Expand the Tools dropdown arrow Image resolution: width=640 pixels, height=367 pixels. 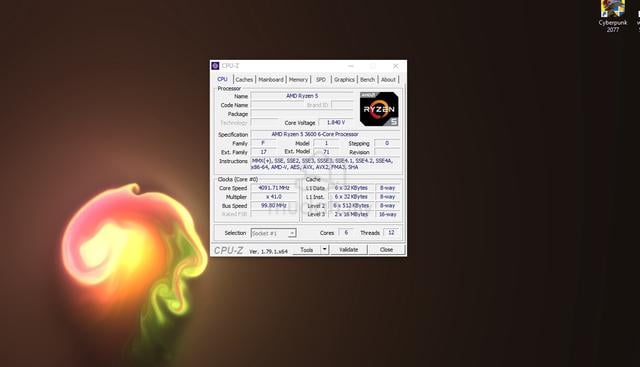(x=324, y=249)
